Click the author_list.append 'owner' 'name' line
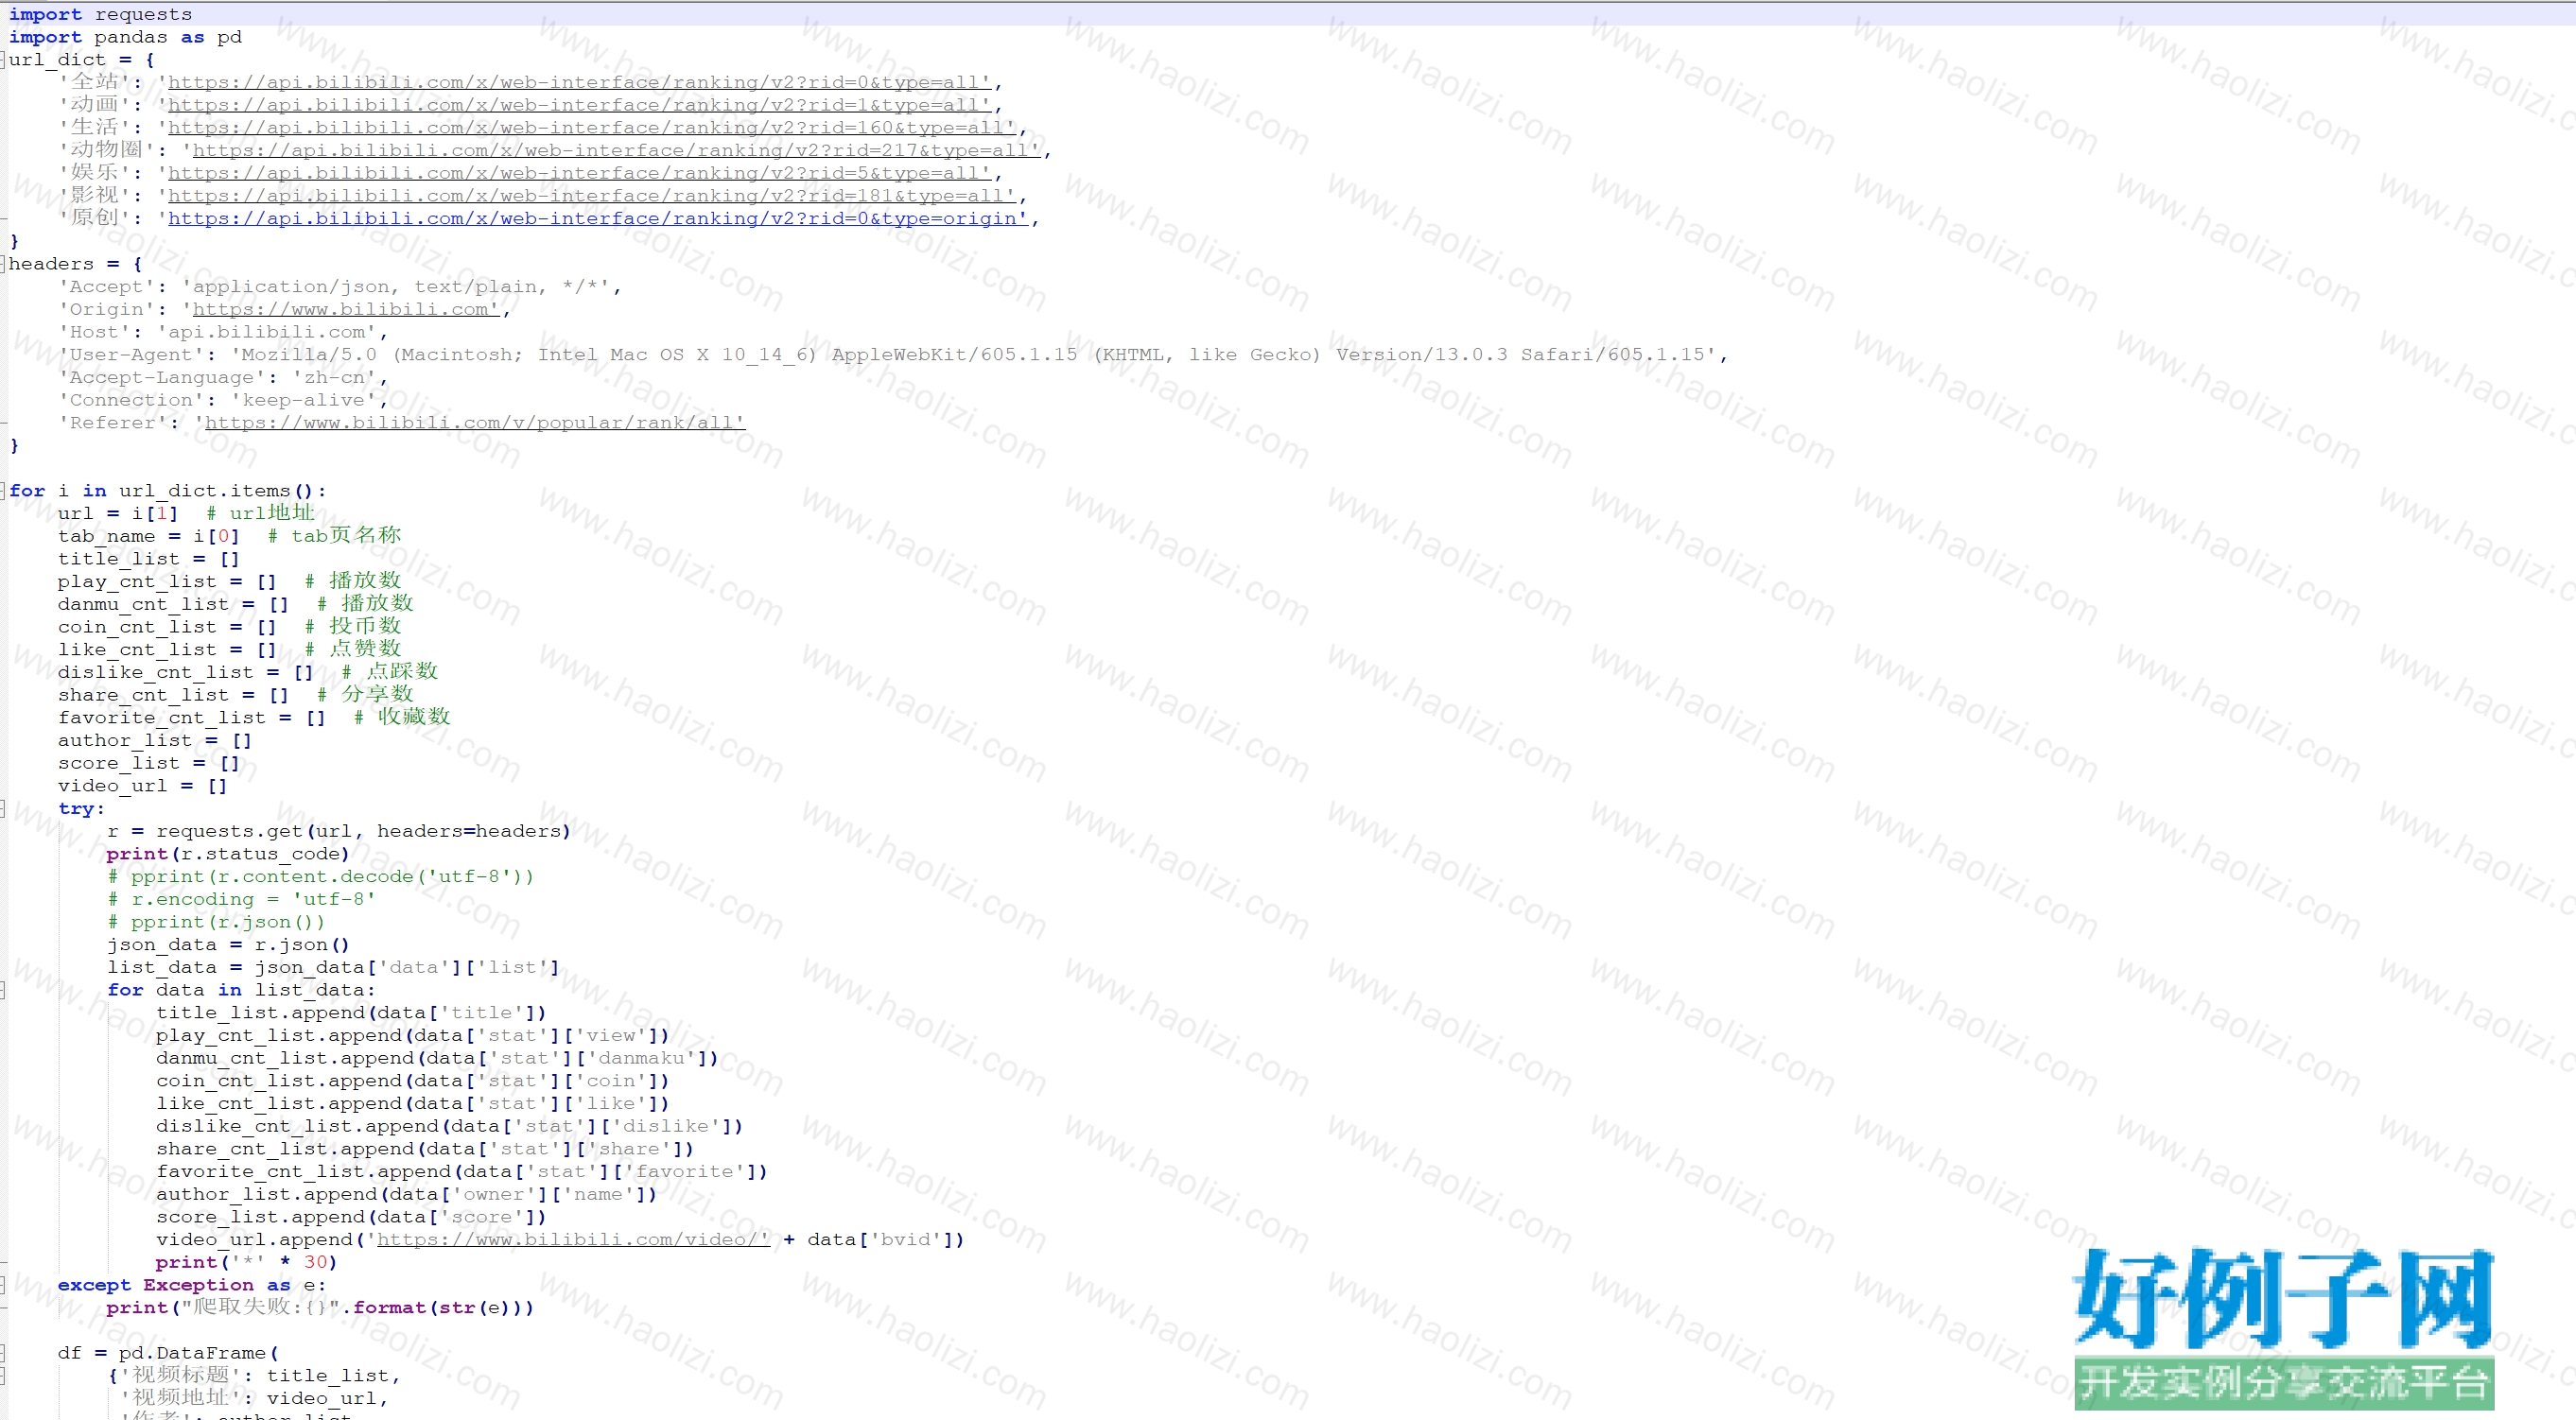This screenshot has width=2576, height=1420. pyautogui.click(x=407, y=1195)
